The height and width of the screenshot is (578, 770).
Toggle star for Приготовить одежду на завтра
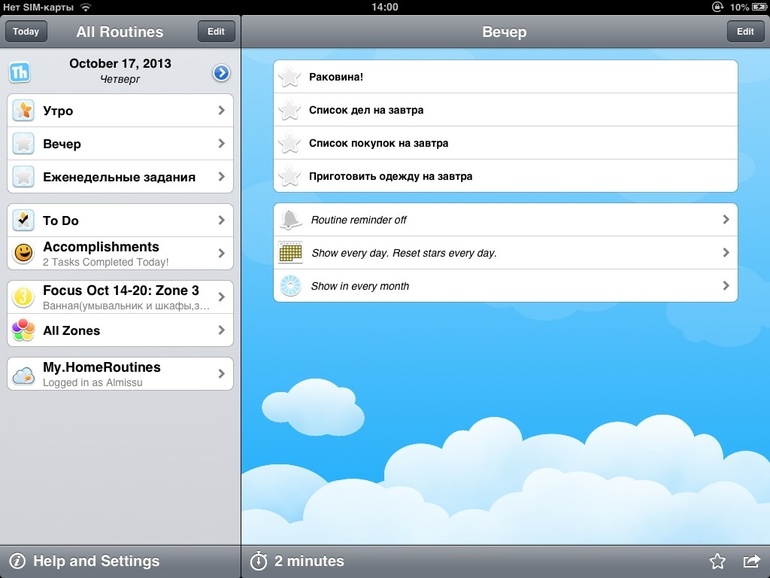pyautogui.click(x=289, y=176)
